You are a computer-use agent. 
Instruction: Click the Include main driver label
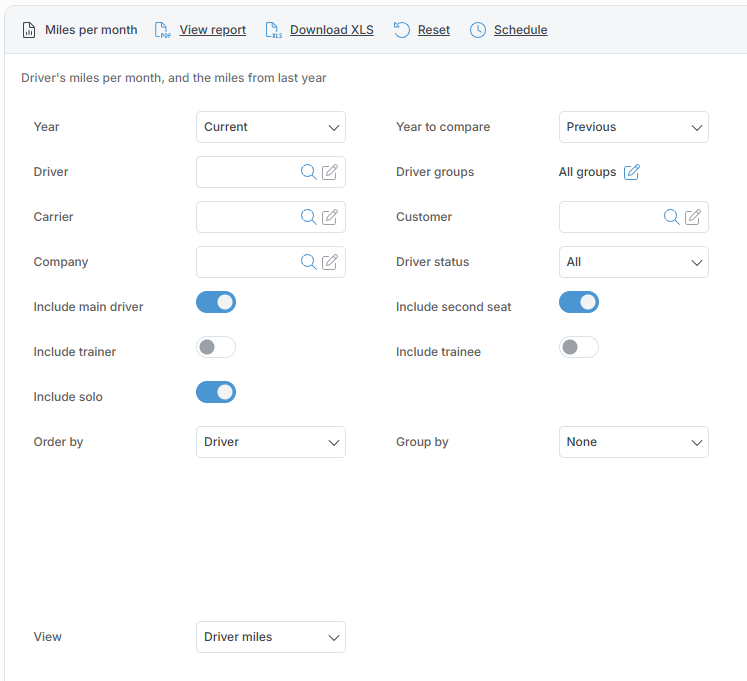click(88, 307)
